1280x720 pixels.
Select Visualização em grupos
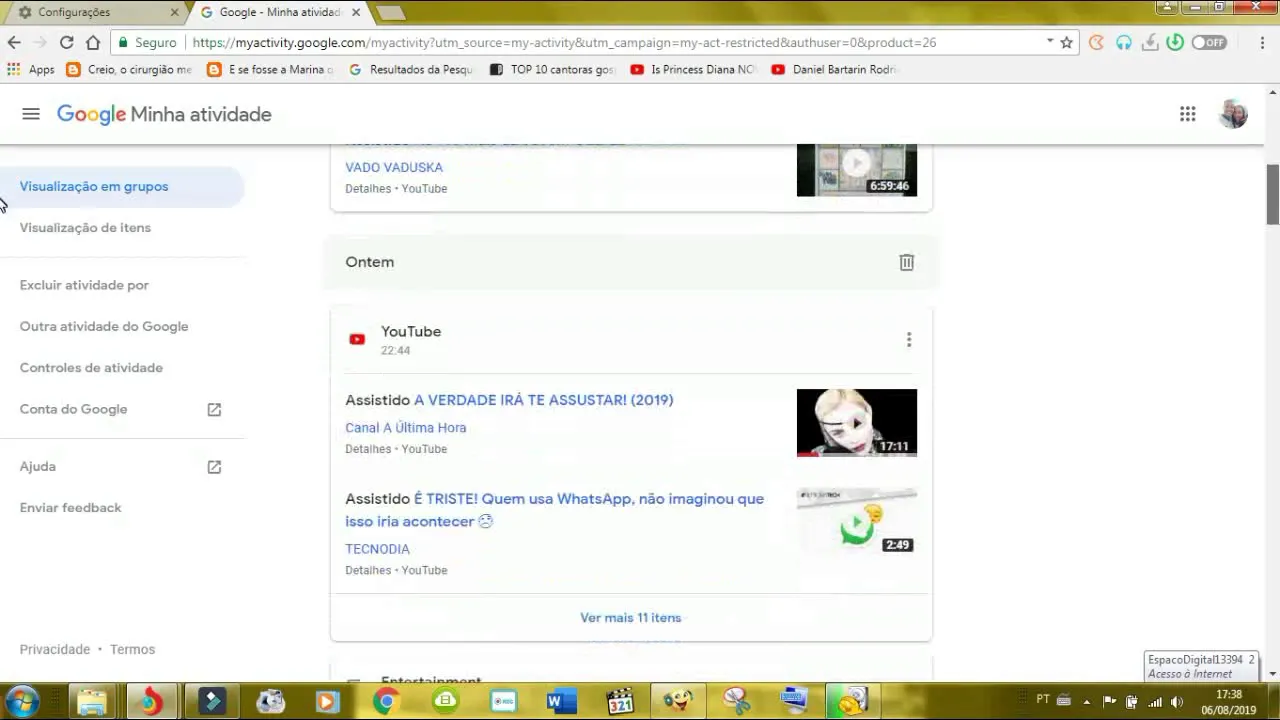pos(122,187)
